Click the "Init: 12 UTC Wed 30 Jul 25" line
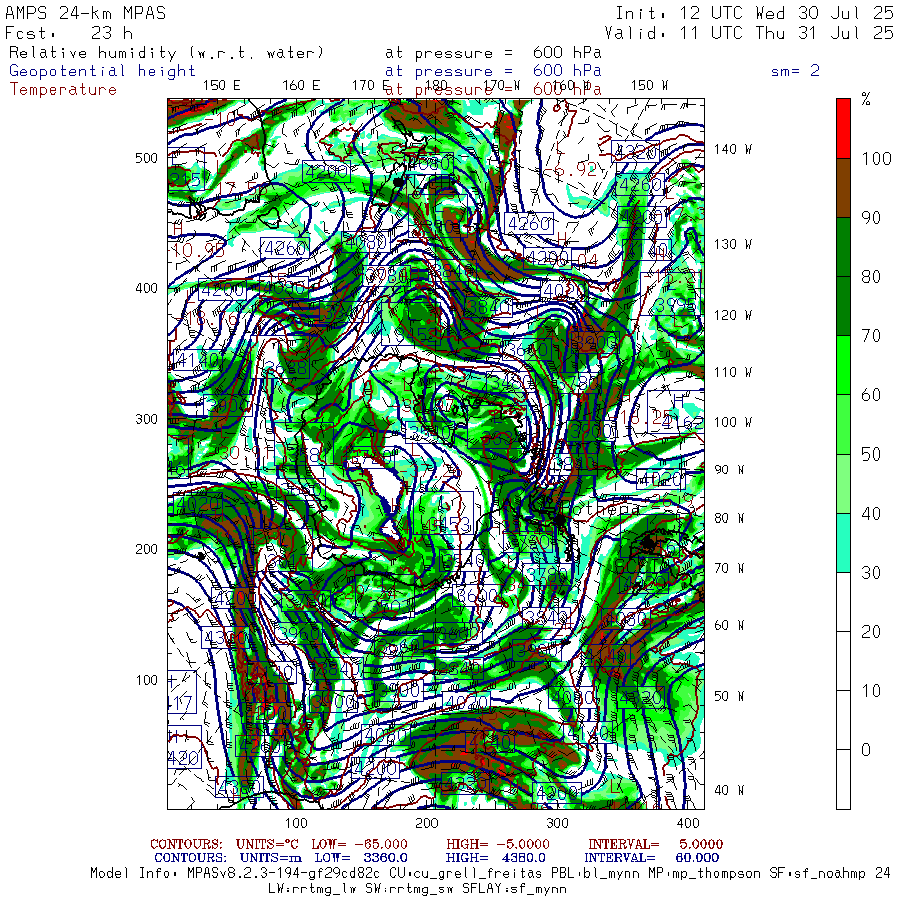 754,13
